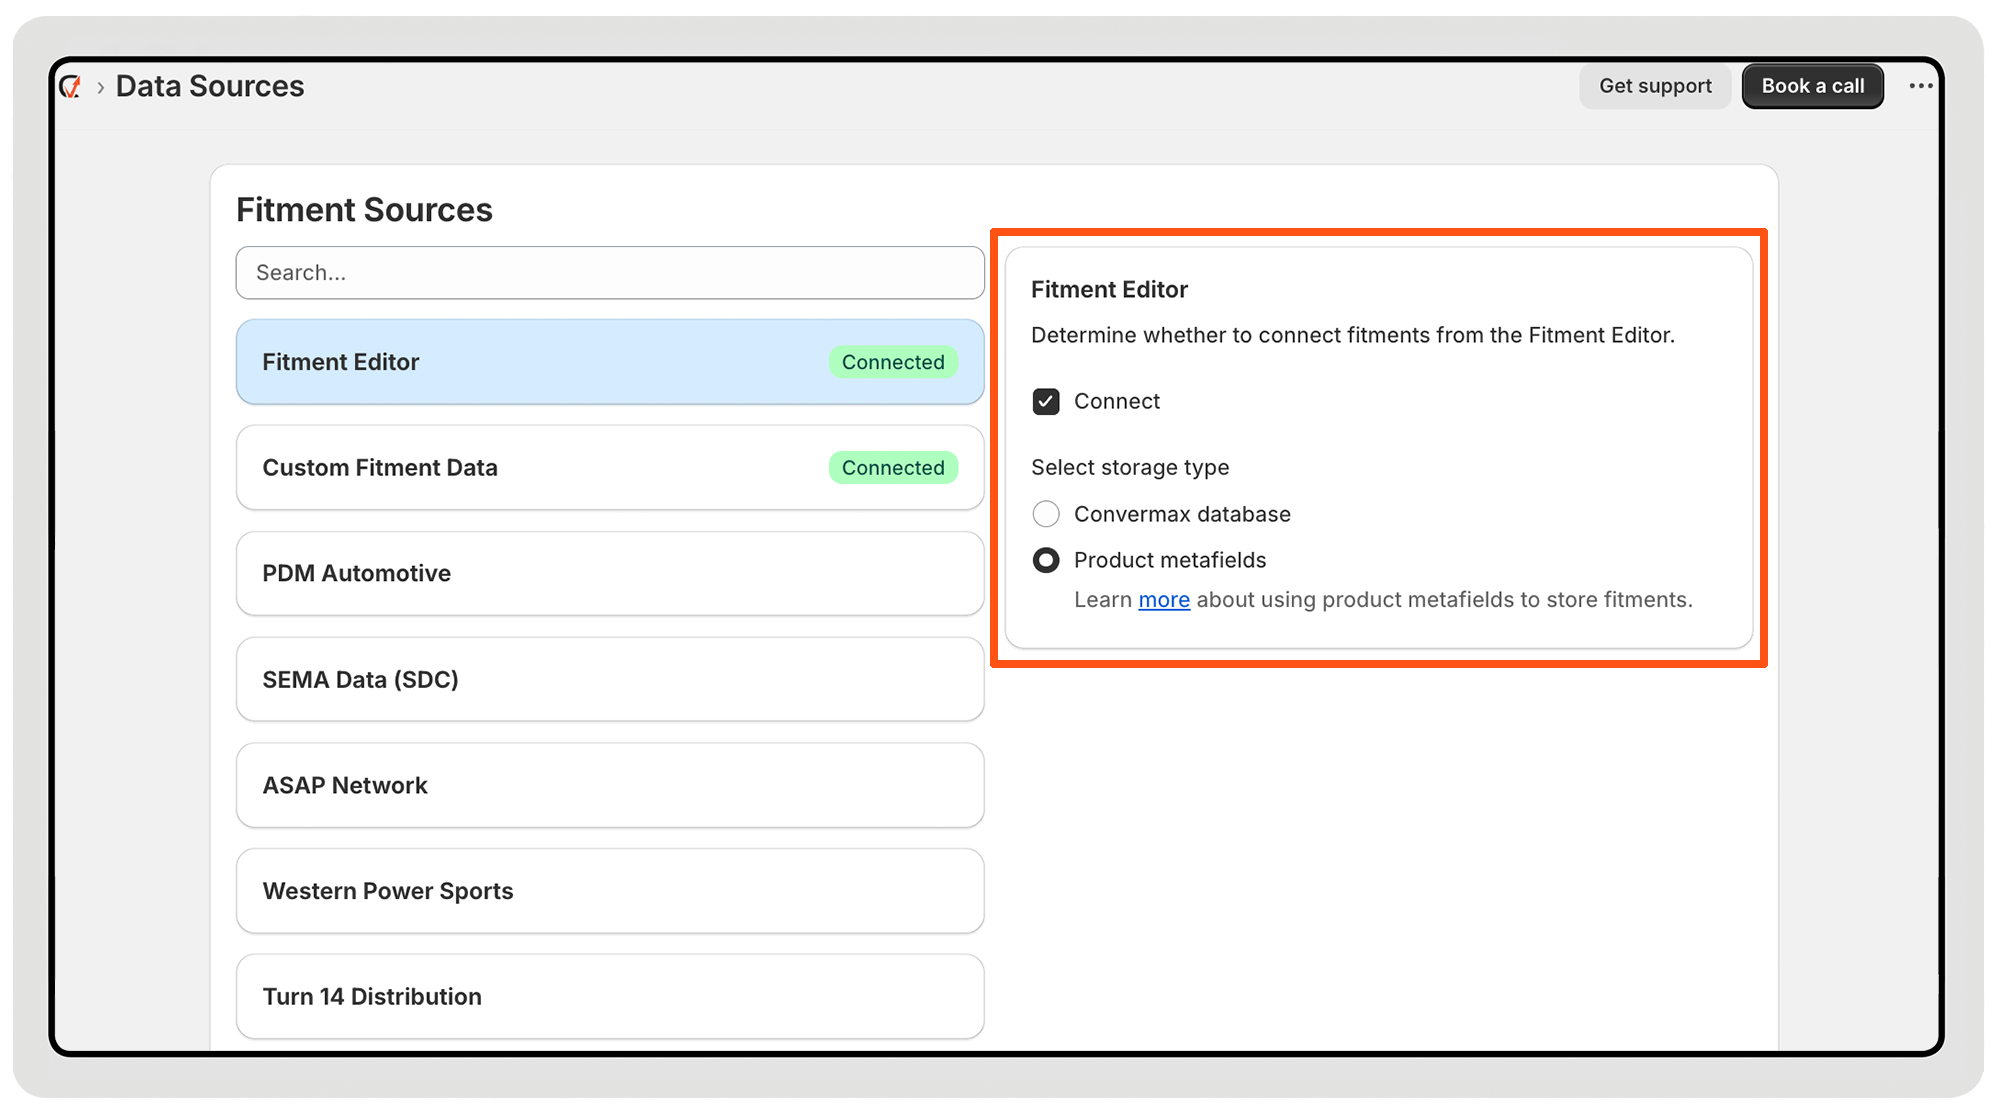The width and height of the screenshot is (2000, 1120).
Task: Select Convermax database storage type
Action: 1046,514
